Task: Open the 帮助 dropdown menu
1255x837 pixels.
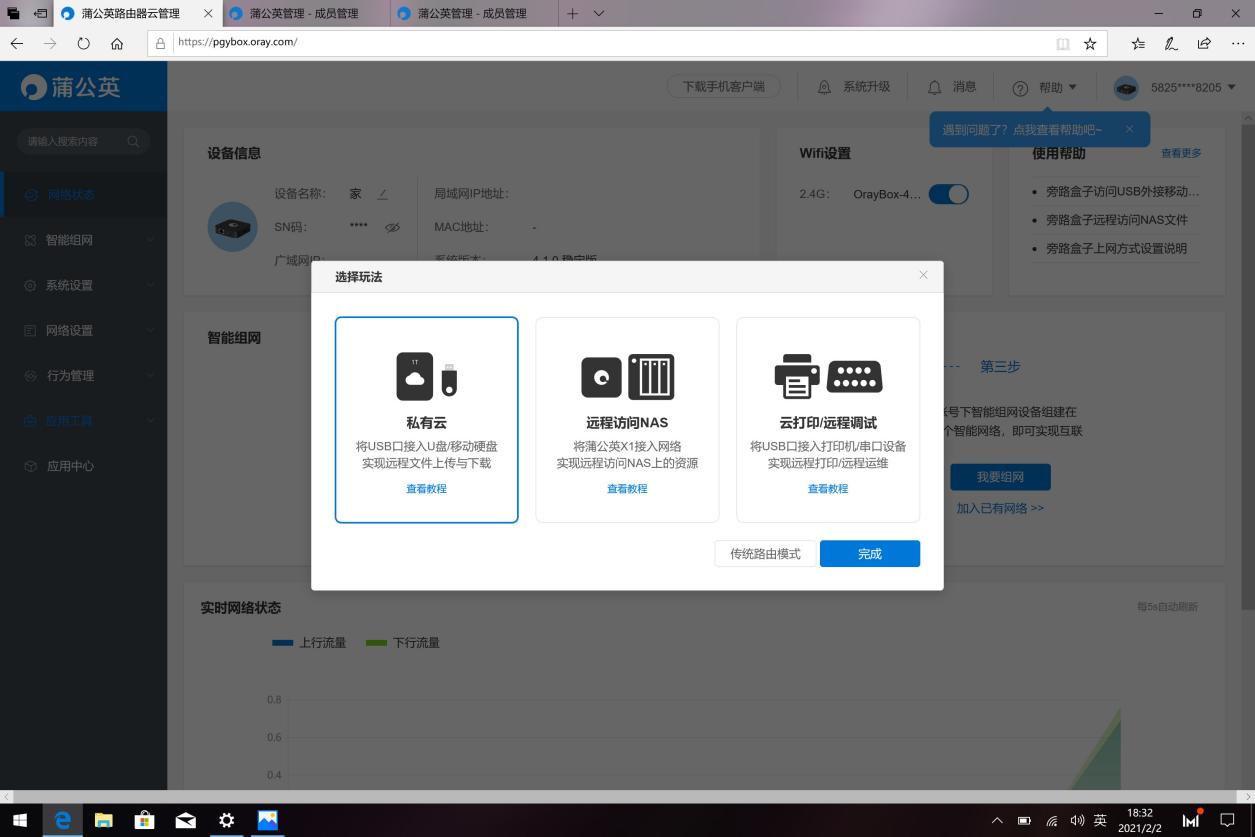Action: pyautogui.click(x=1045, y=87)
